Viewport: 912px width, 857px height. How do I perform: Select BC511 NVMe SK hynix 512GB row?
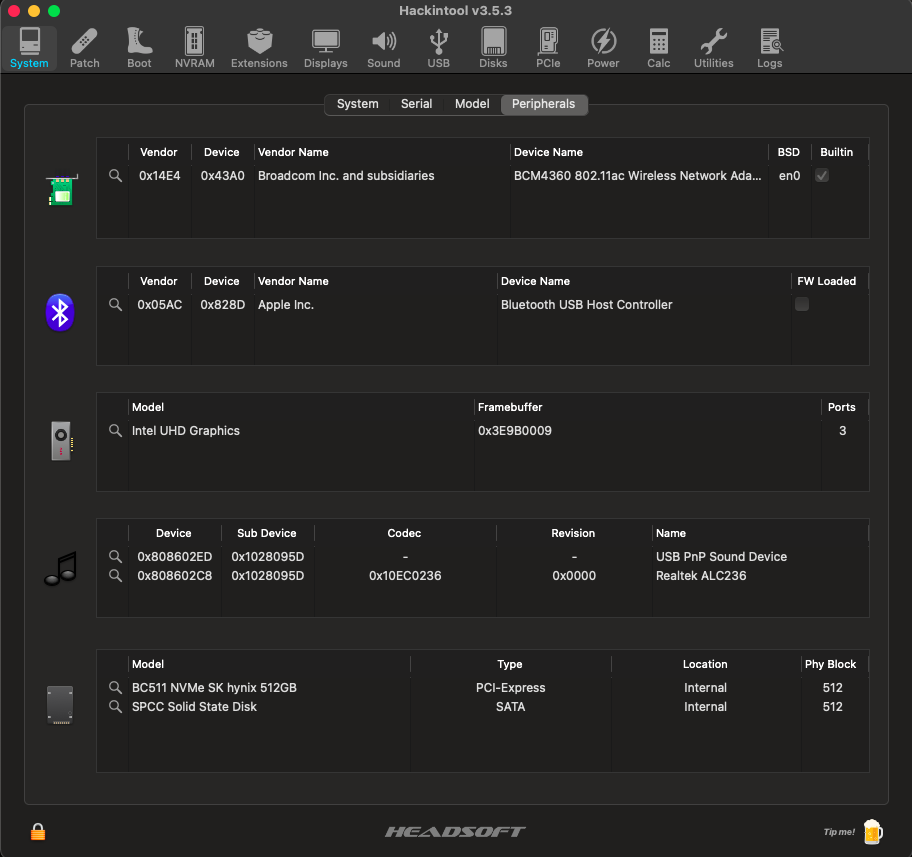pyautogui.click(x=483, y=687)
